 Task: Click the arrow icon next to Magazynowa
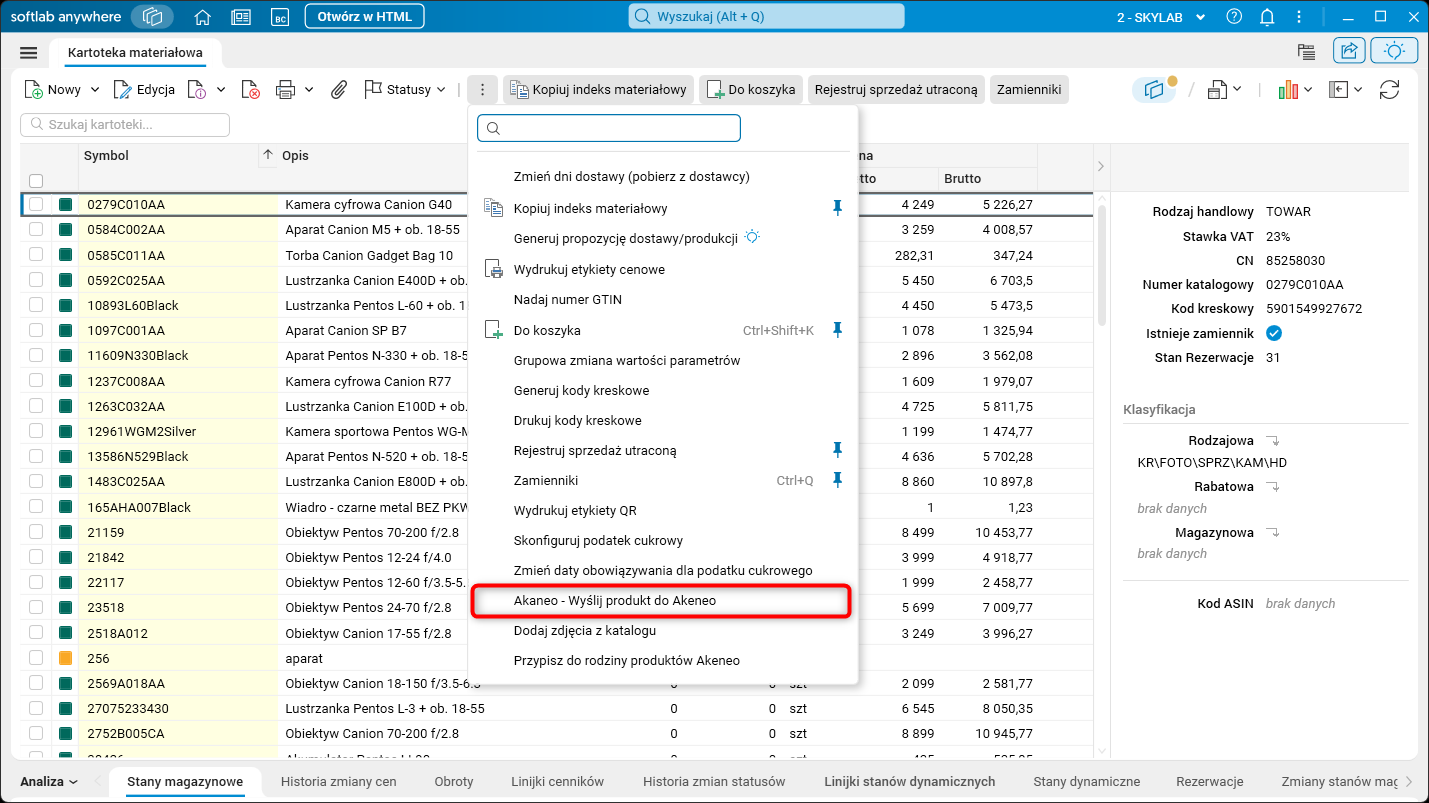(x=1272, y=533)
